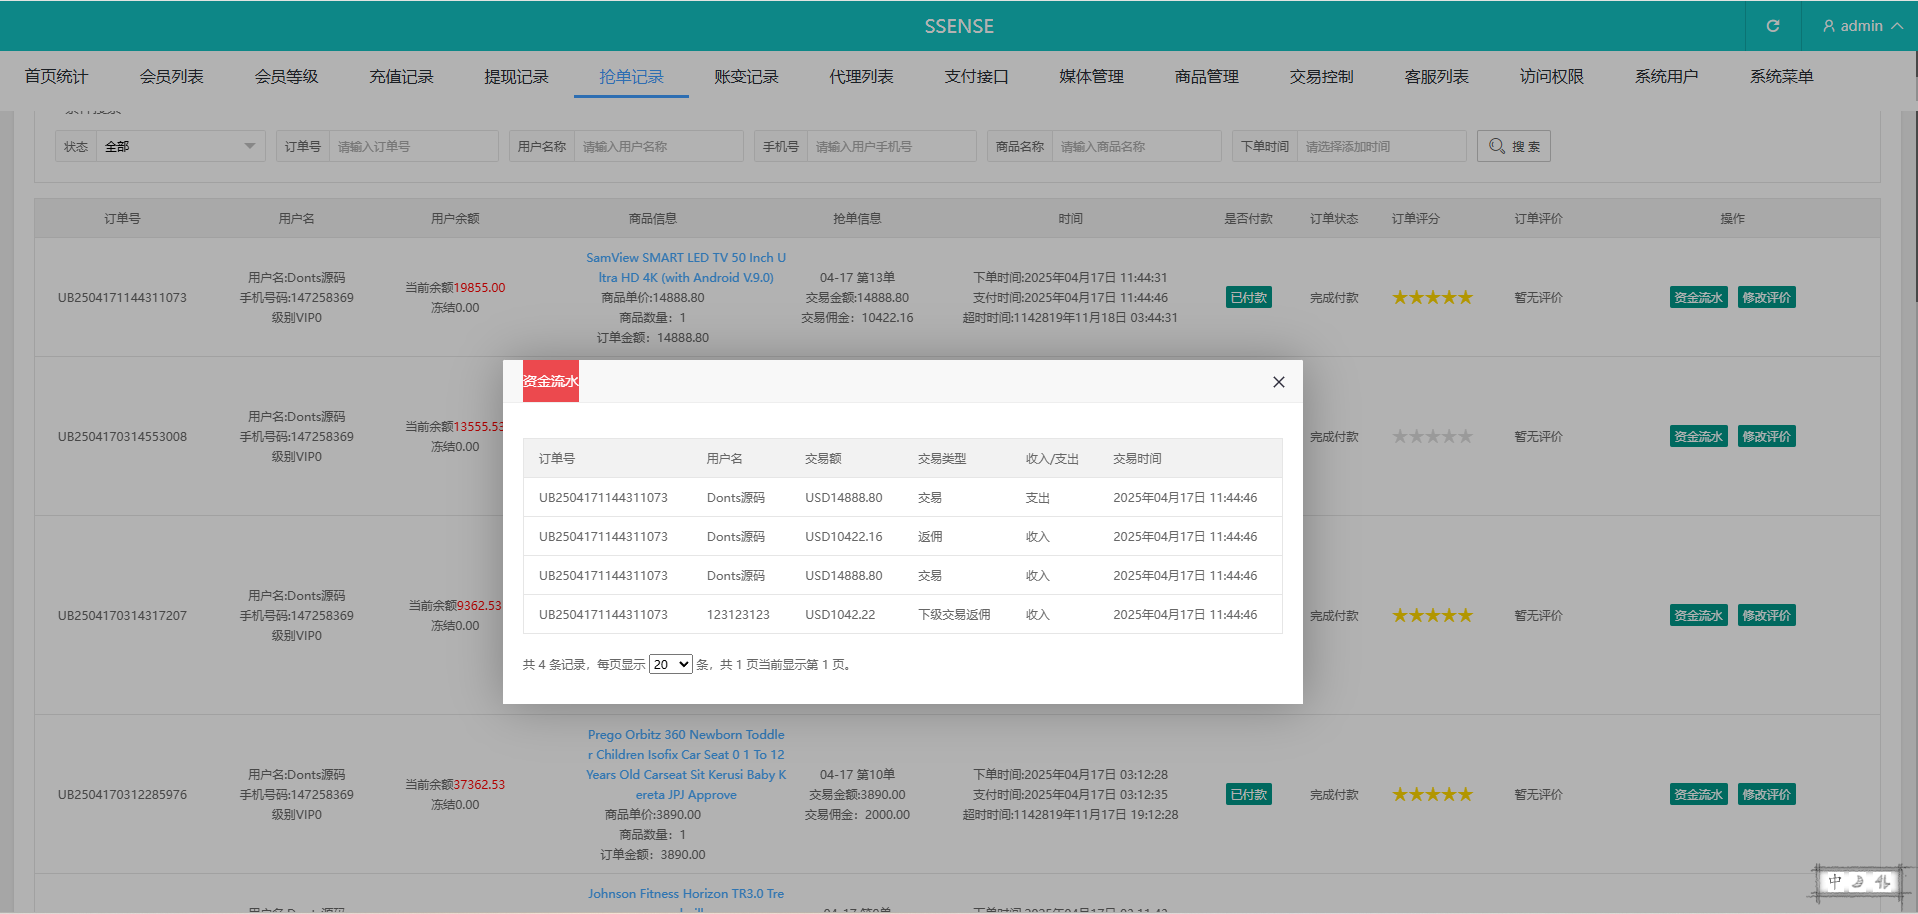Click star rating of order UB2504170312285976
This screenshot has height=914, width=1918.
click(1432, 794)
